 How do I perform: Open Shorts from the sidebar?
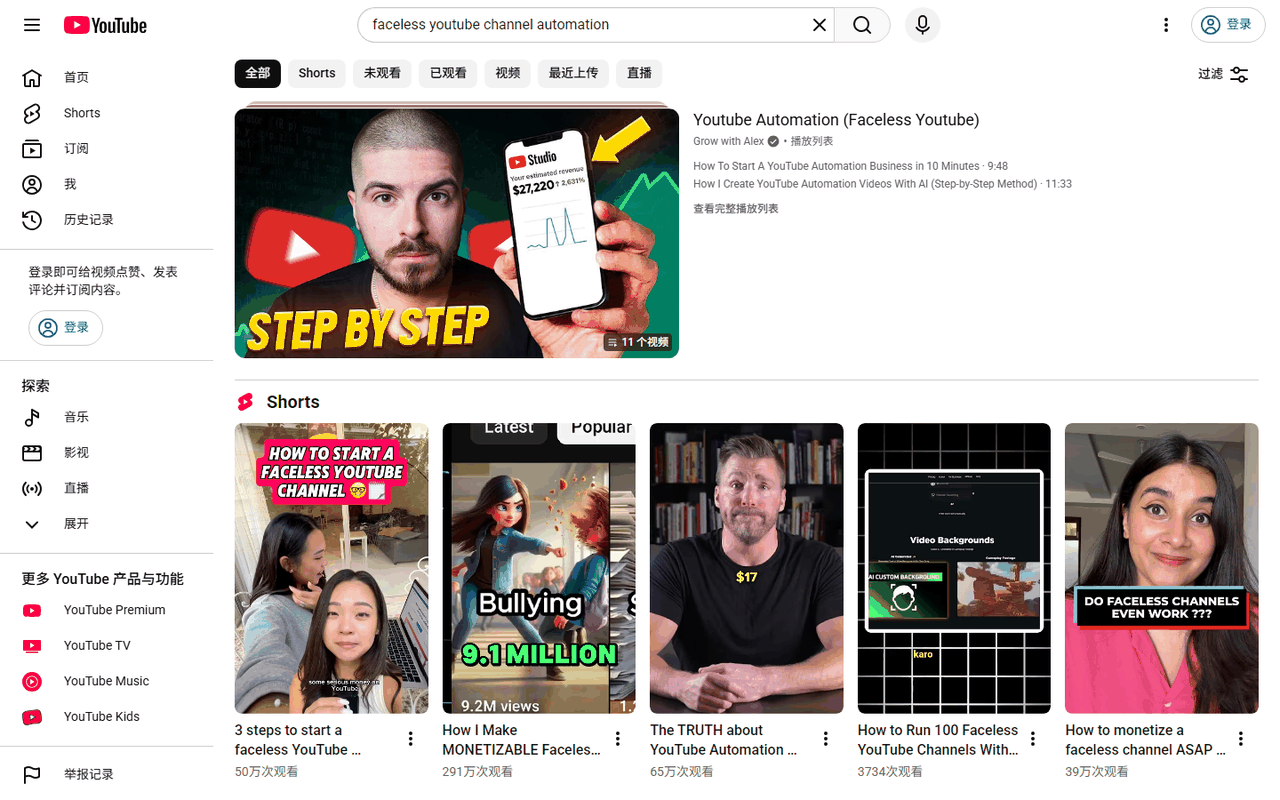coord(107,113)
